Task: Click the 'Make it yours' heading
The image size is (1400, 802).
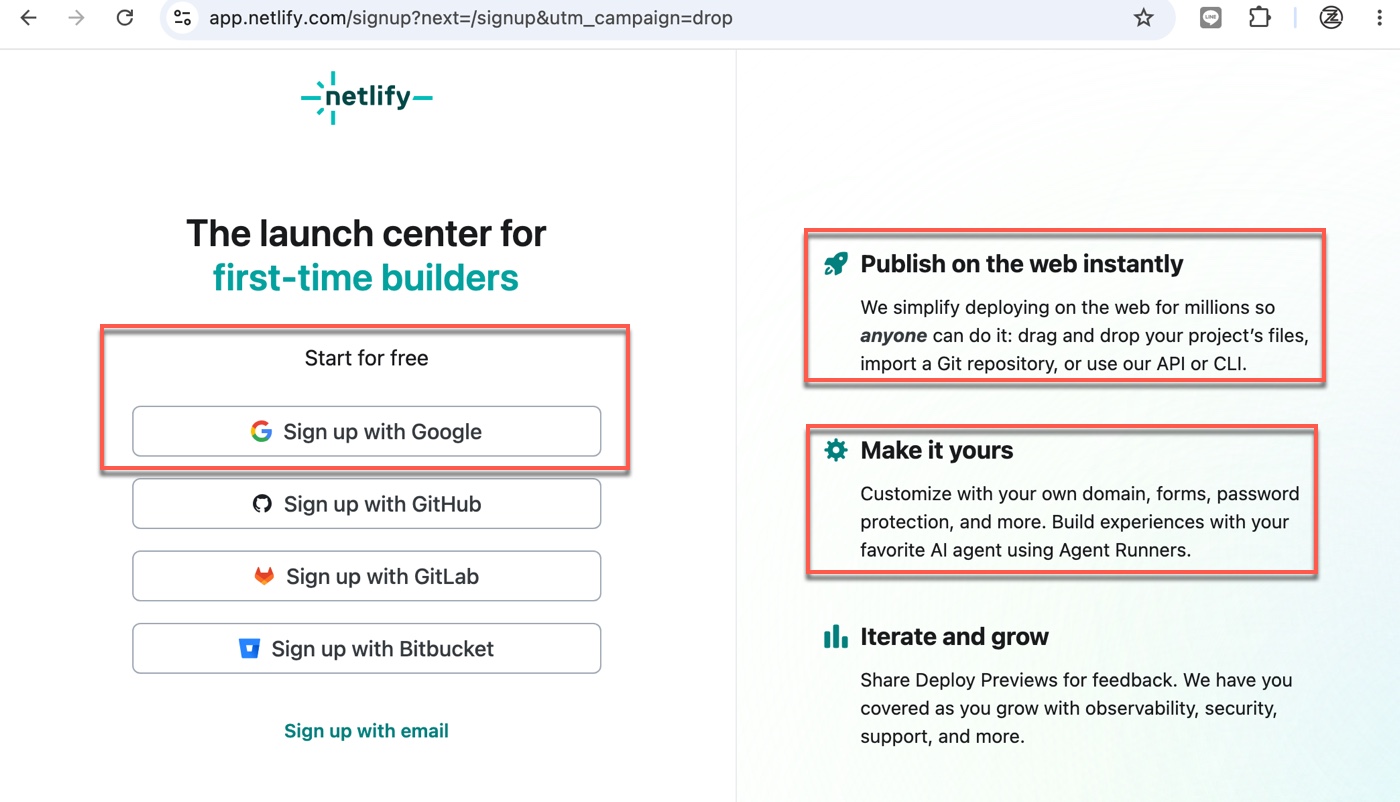Action: pos(937,451)
